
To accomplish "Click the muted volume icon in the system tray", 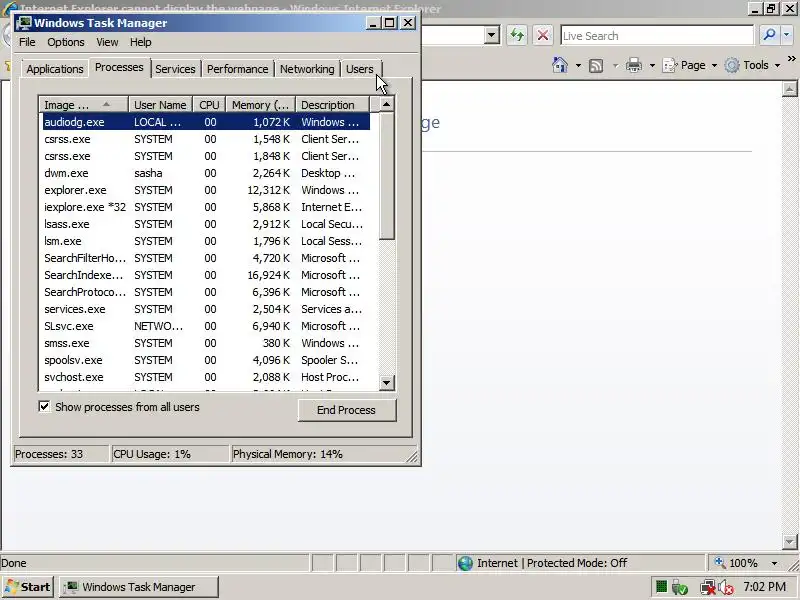I will click(726, 587).
